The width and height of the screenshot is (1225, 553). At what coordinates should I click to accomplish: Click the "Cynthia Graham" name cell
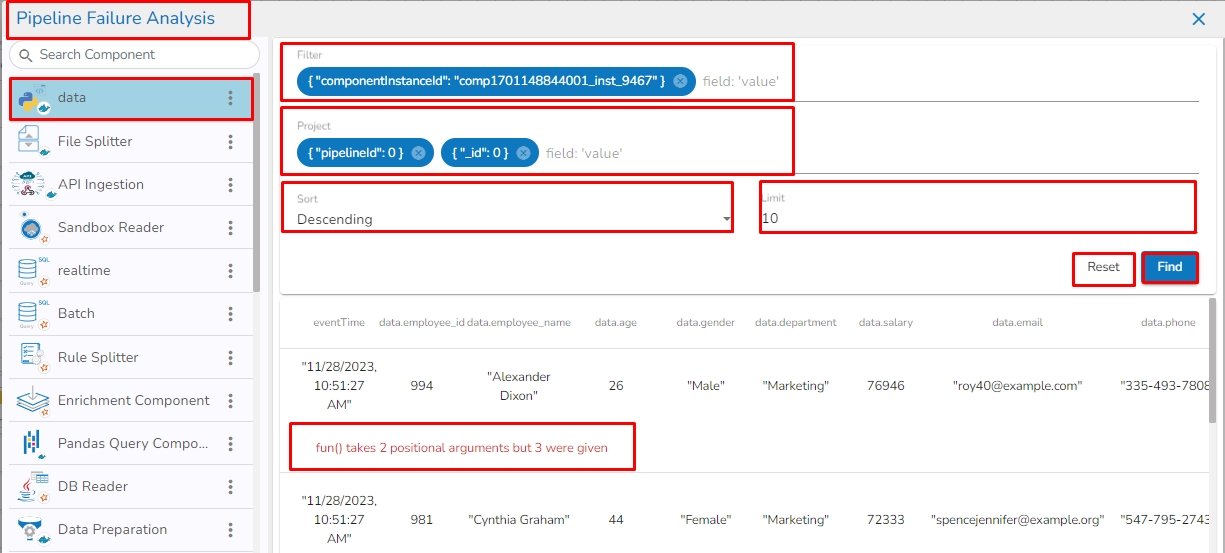click(x=519, y=520)
